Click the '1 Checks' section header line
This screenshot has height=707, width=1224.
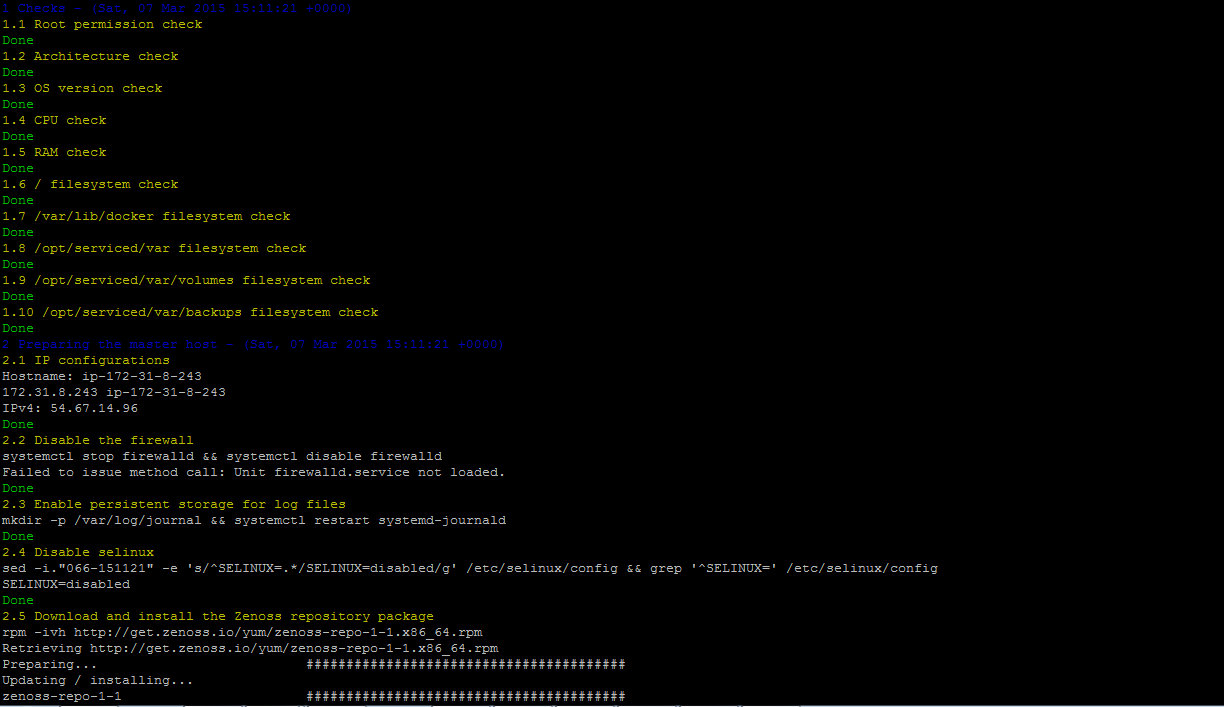(177, 8)
